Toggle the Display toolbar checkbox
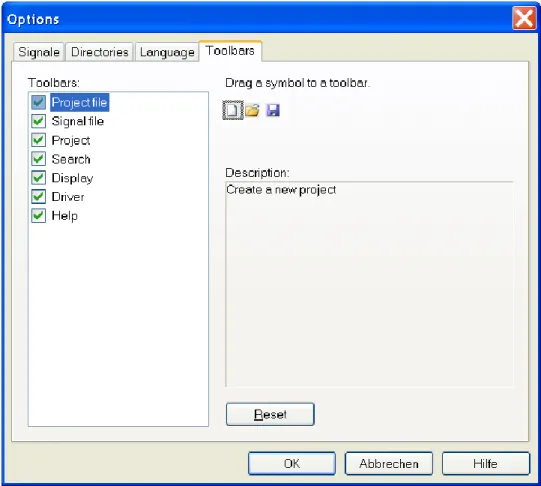 point(38,178)
